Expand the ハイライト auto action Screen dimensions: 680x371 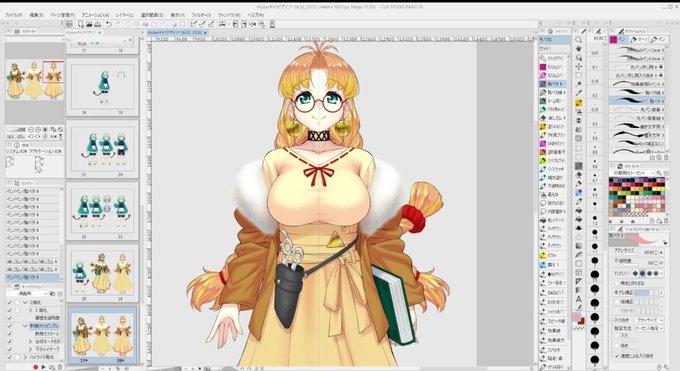point(25,357)
